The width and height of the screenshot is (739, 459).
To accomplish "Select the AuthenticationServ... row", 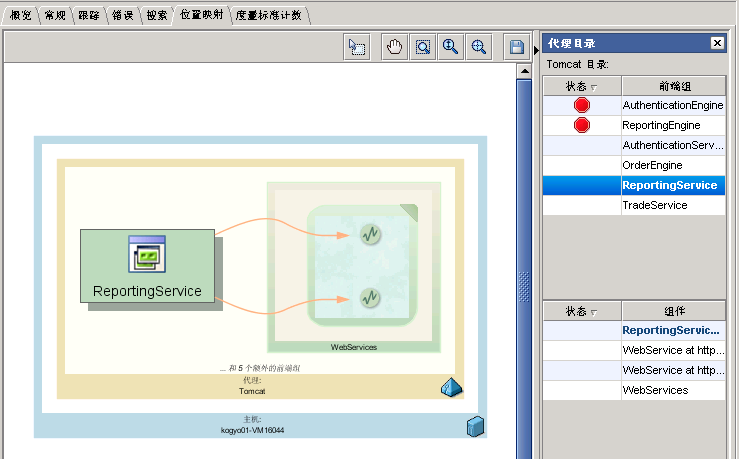I will point(634,145).
